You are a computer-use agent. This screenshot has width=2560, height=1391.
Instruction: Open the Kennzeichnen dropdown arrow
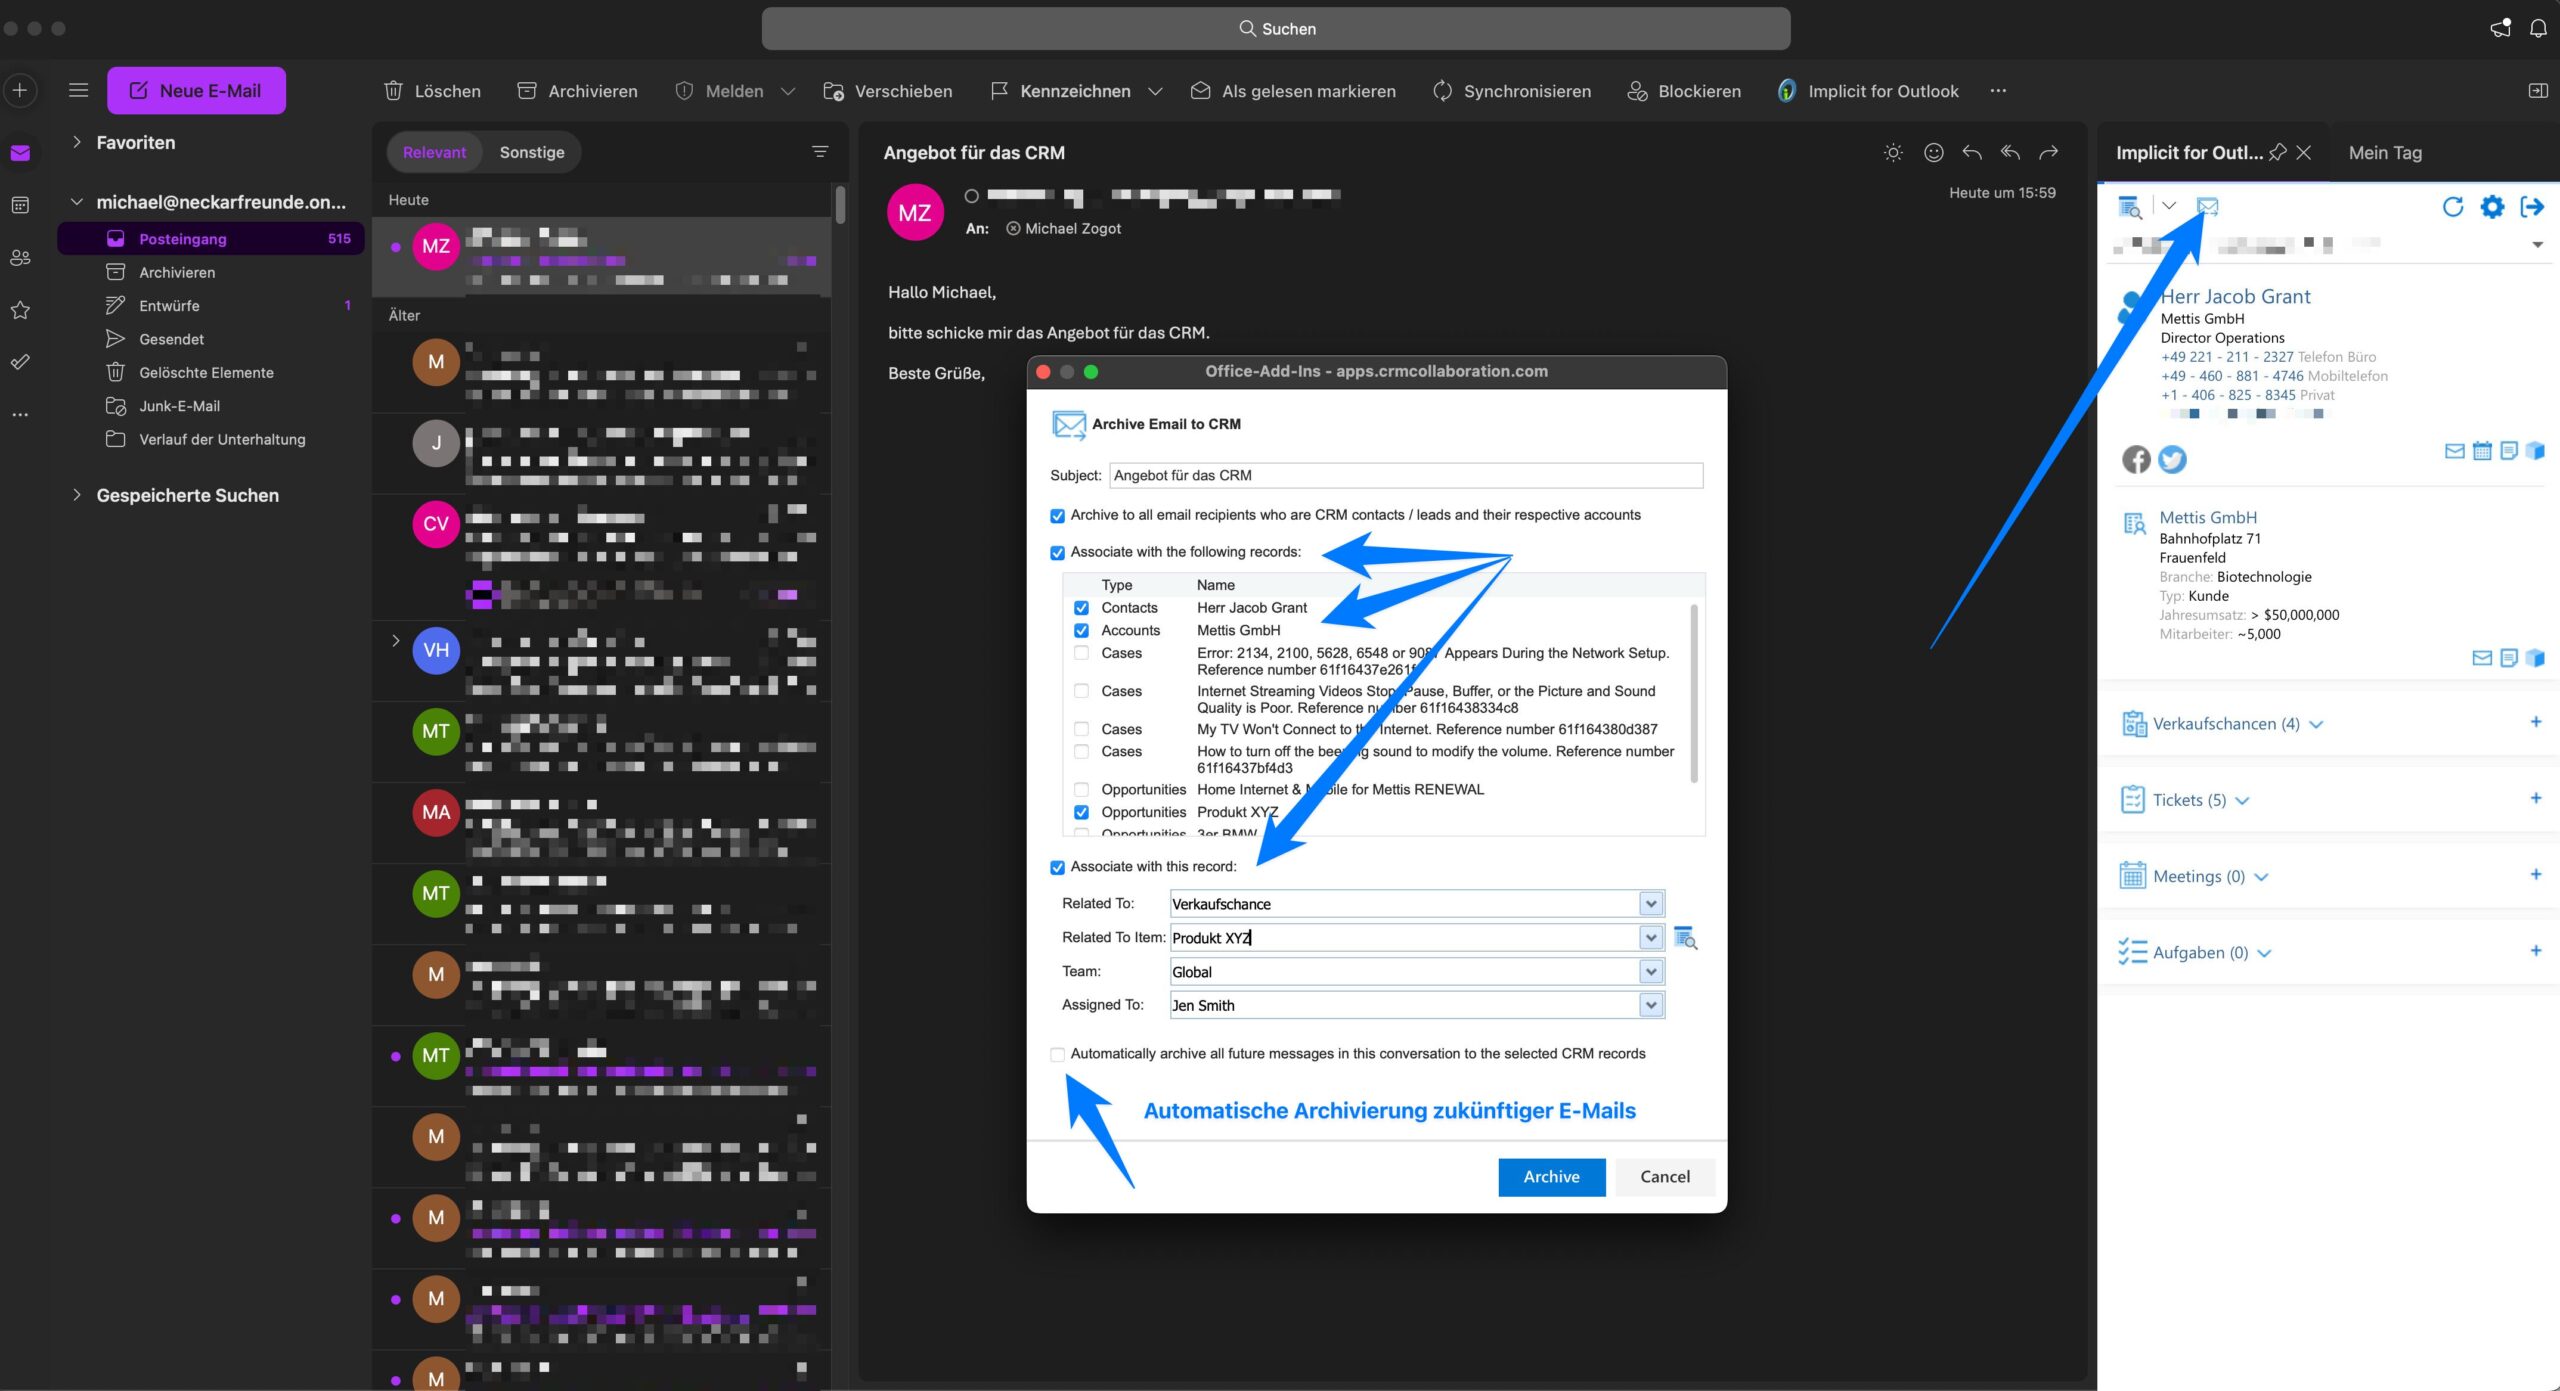point(1155,91)
